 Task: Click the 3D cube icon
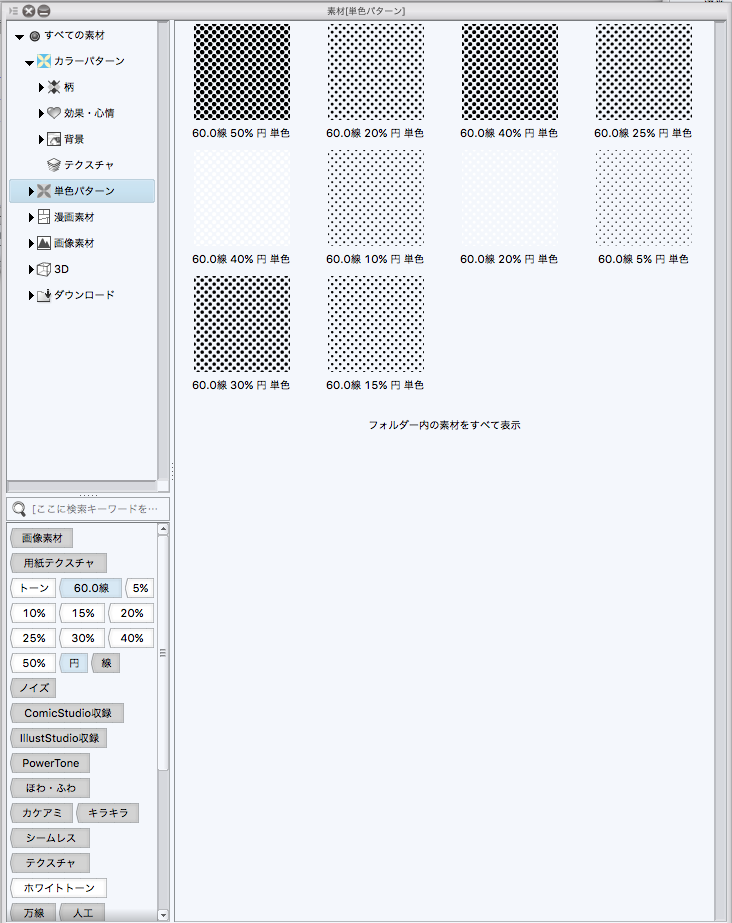44,269
